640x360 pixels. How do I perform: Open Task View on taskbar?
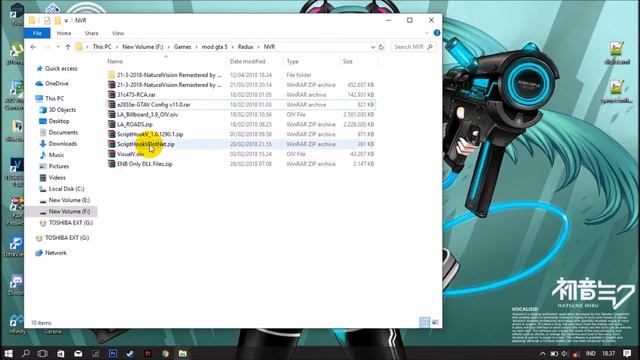42,353
